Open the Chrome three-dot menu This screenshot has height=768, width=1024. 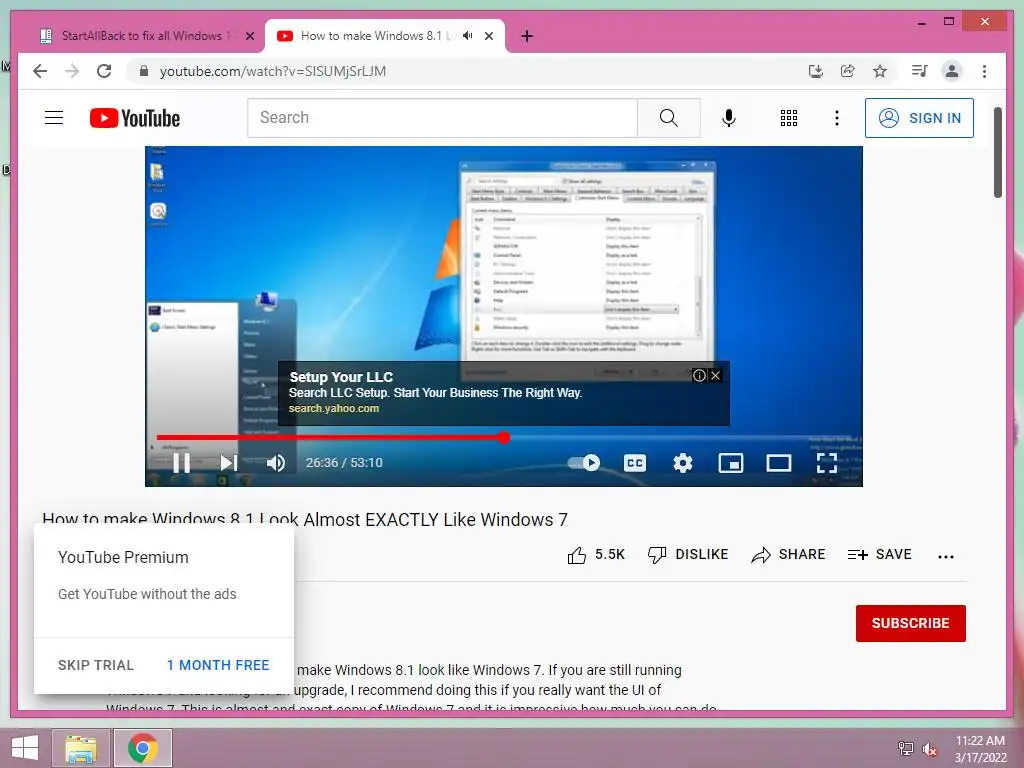985,71
